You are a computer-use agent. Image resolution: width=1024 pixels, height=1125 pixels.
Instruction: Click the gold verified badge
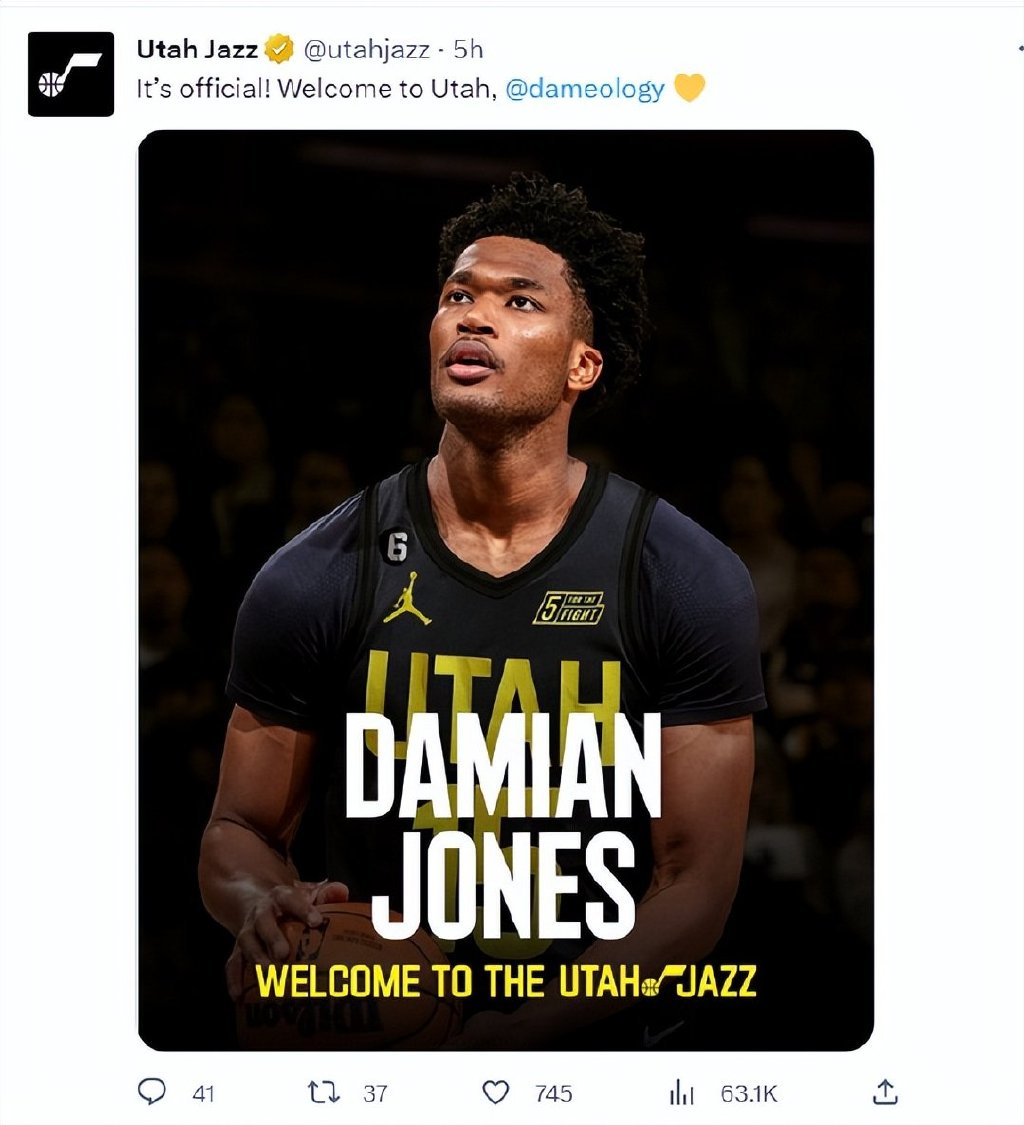tap(279, 49)
